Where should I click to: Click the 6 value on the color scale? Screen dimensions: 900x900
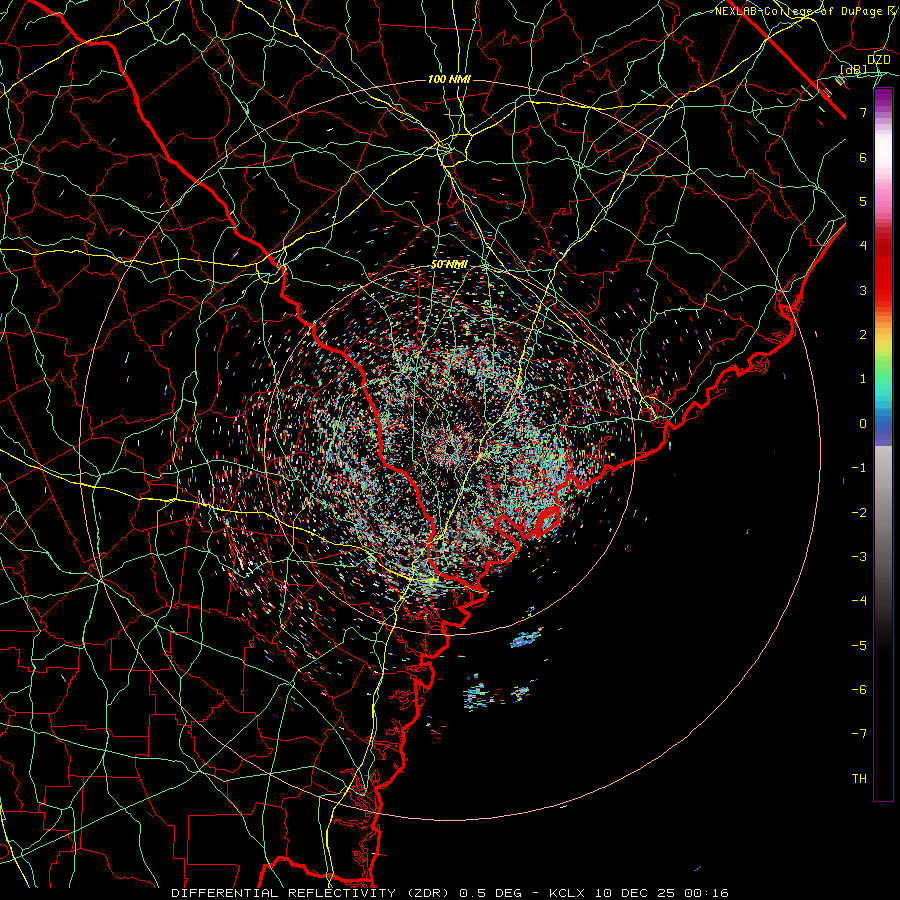point(863,157)
